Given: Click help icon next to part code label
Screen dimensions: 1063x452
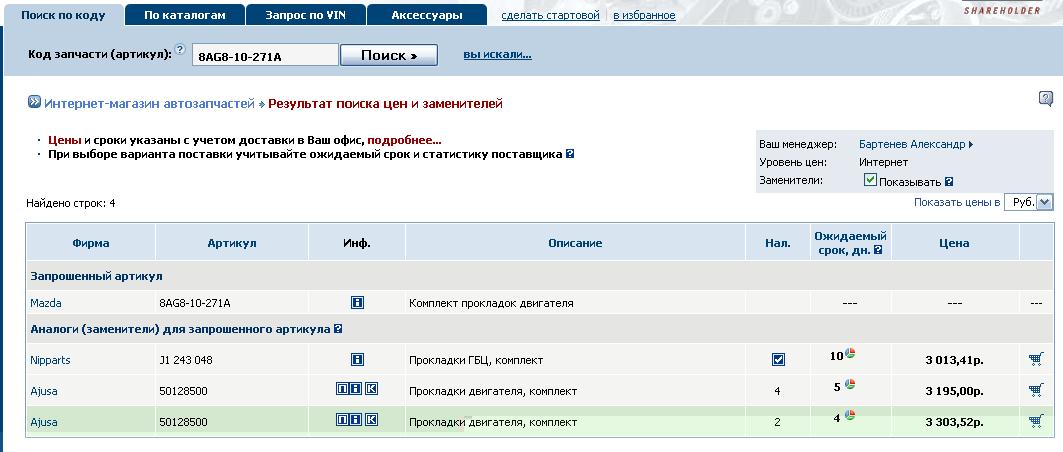Looking at the screenshot, I should 180,49.
